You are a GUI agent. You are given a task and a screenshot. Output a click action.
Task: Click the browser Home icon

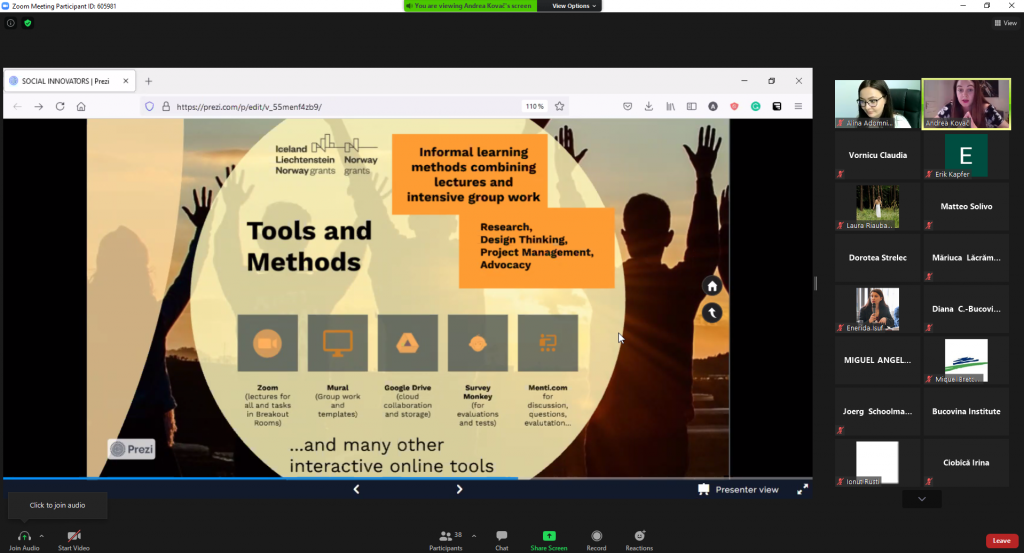point(81,106)
